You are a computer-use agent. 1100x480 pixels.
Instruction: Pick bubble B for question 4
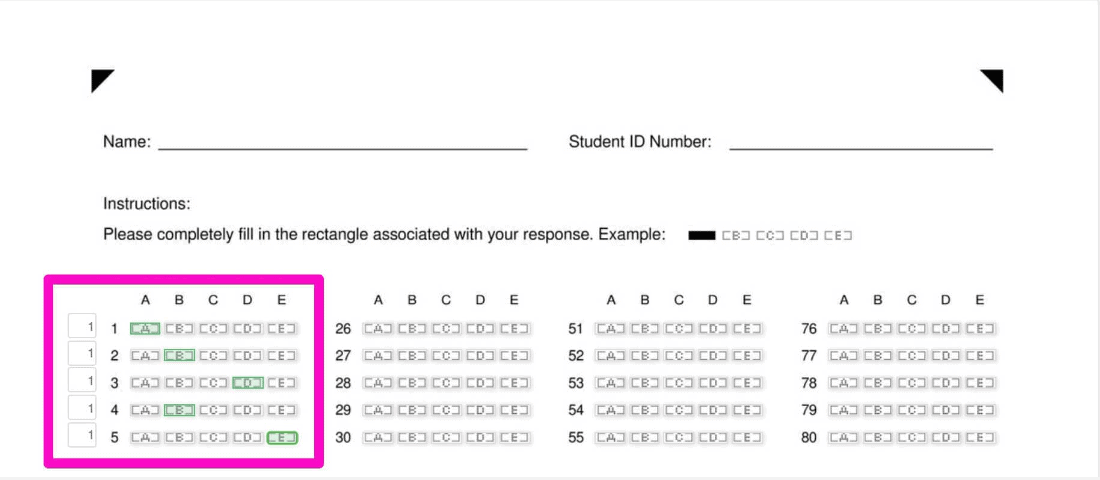point(179,409)
